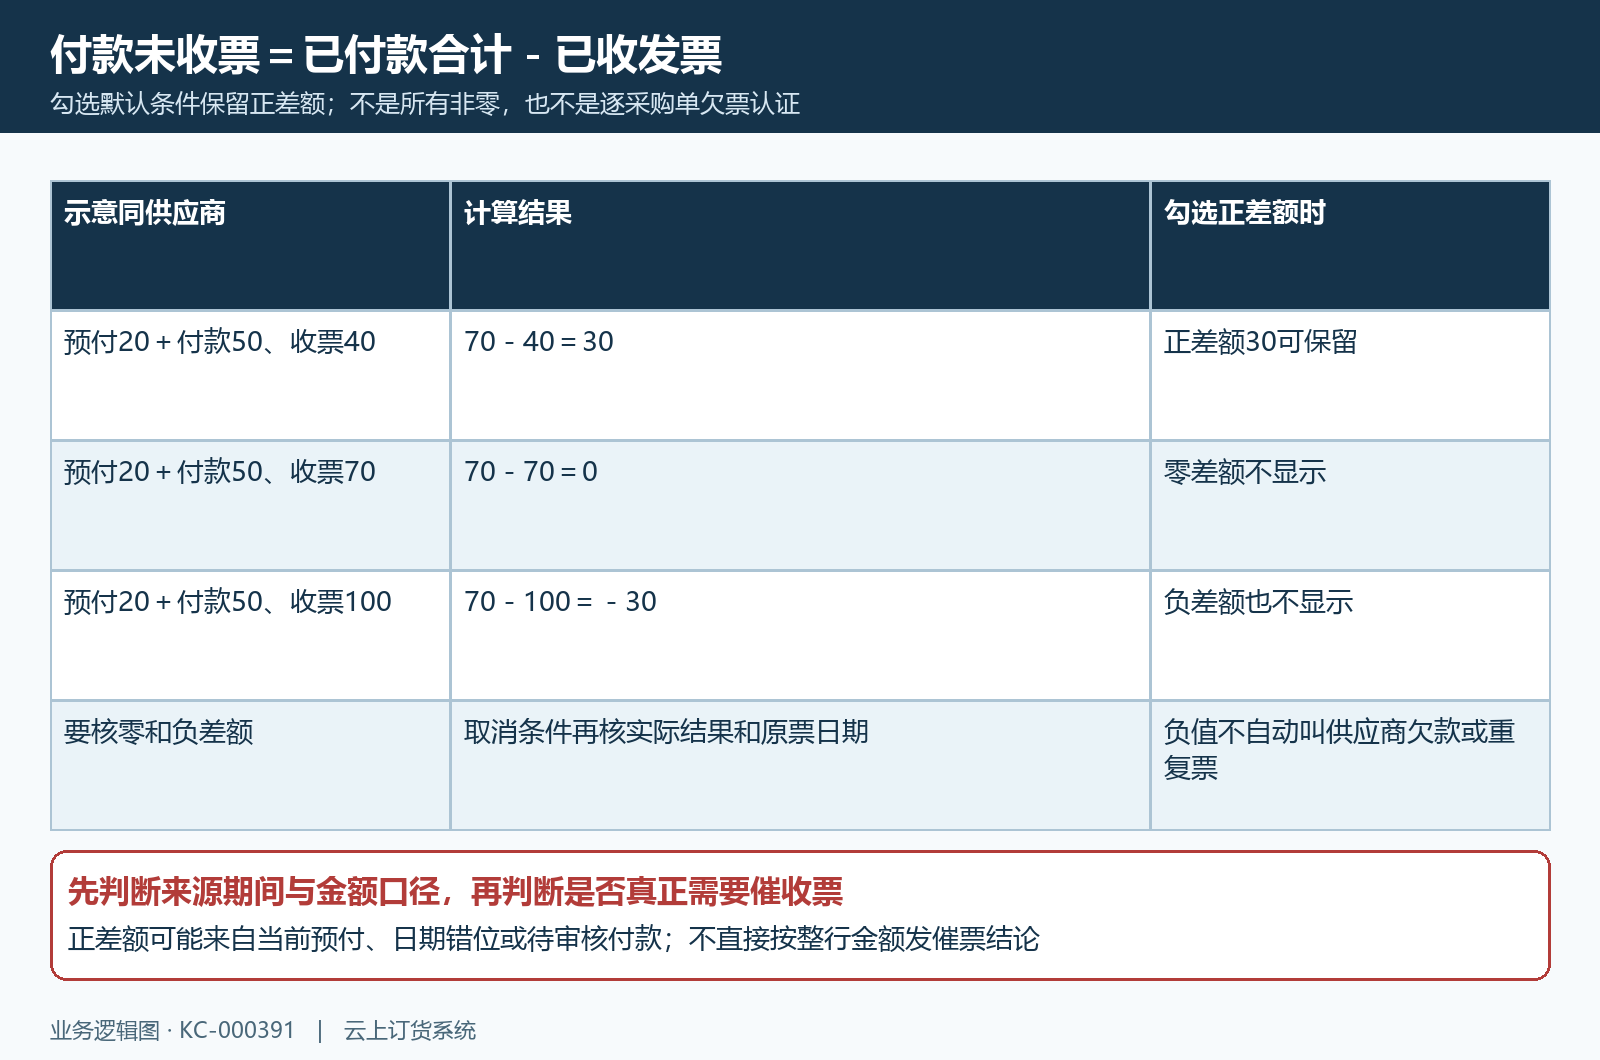Click the cell 零差额不显示

tap(1350, 505)
